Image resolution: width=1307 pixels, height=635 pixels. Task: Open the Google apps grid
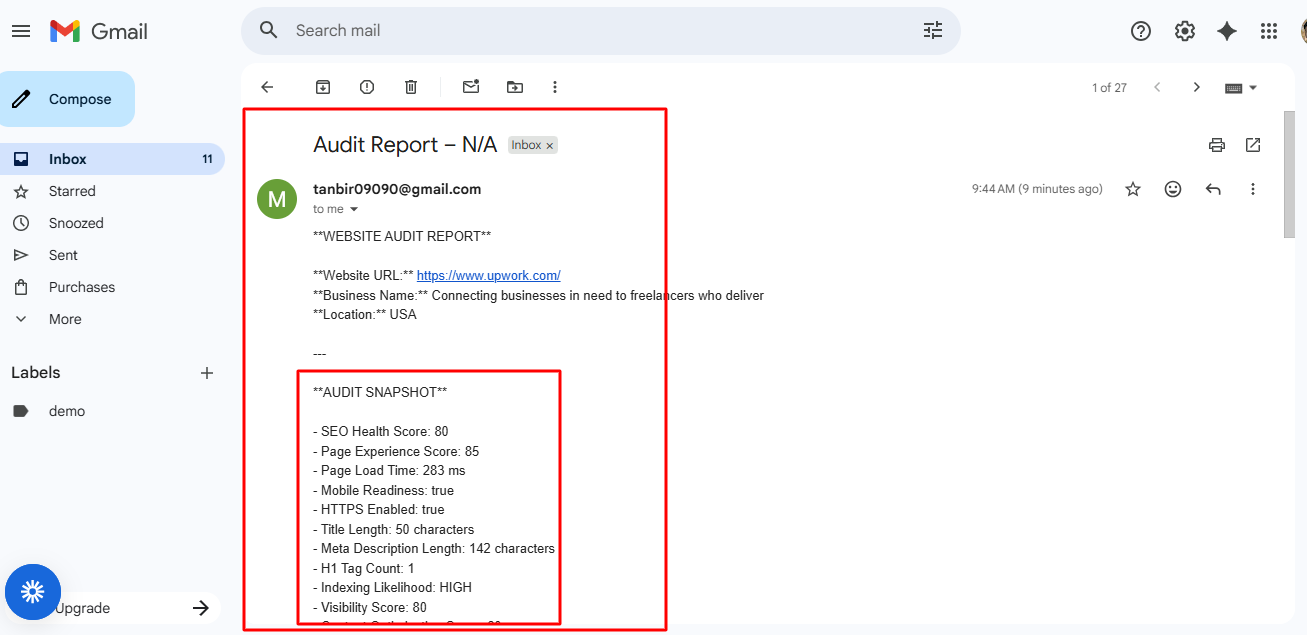click(1268, 31)
